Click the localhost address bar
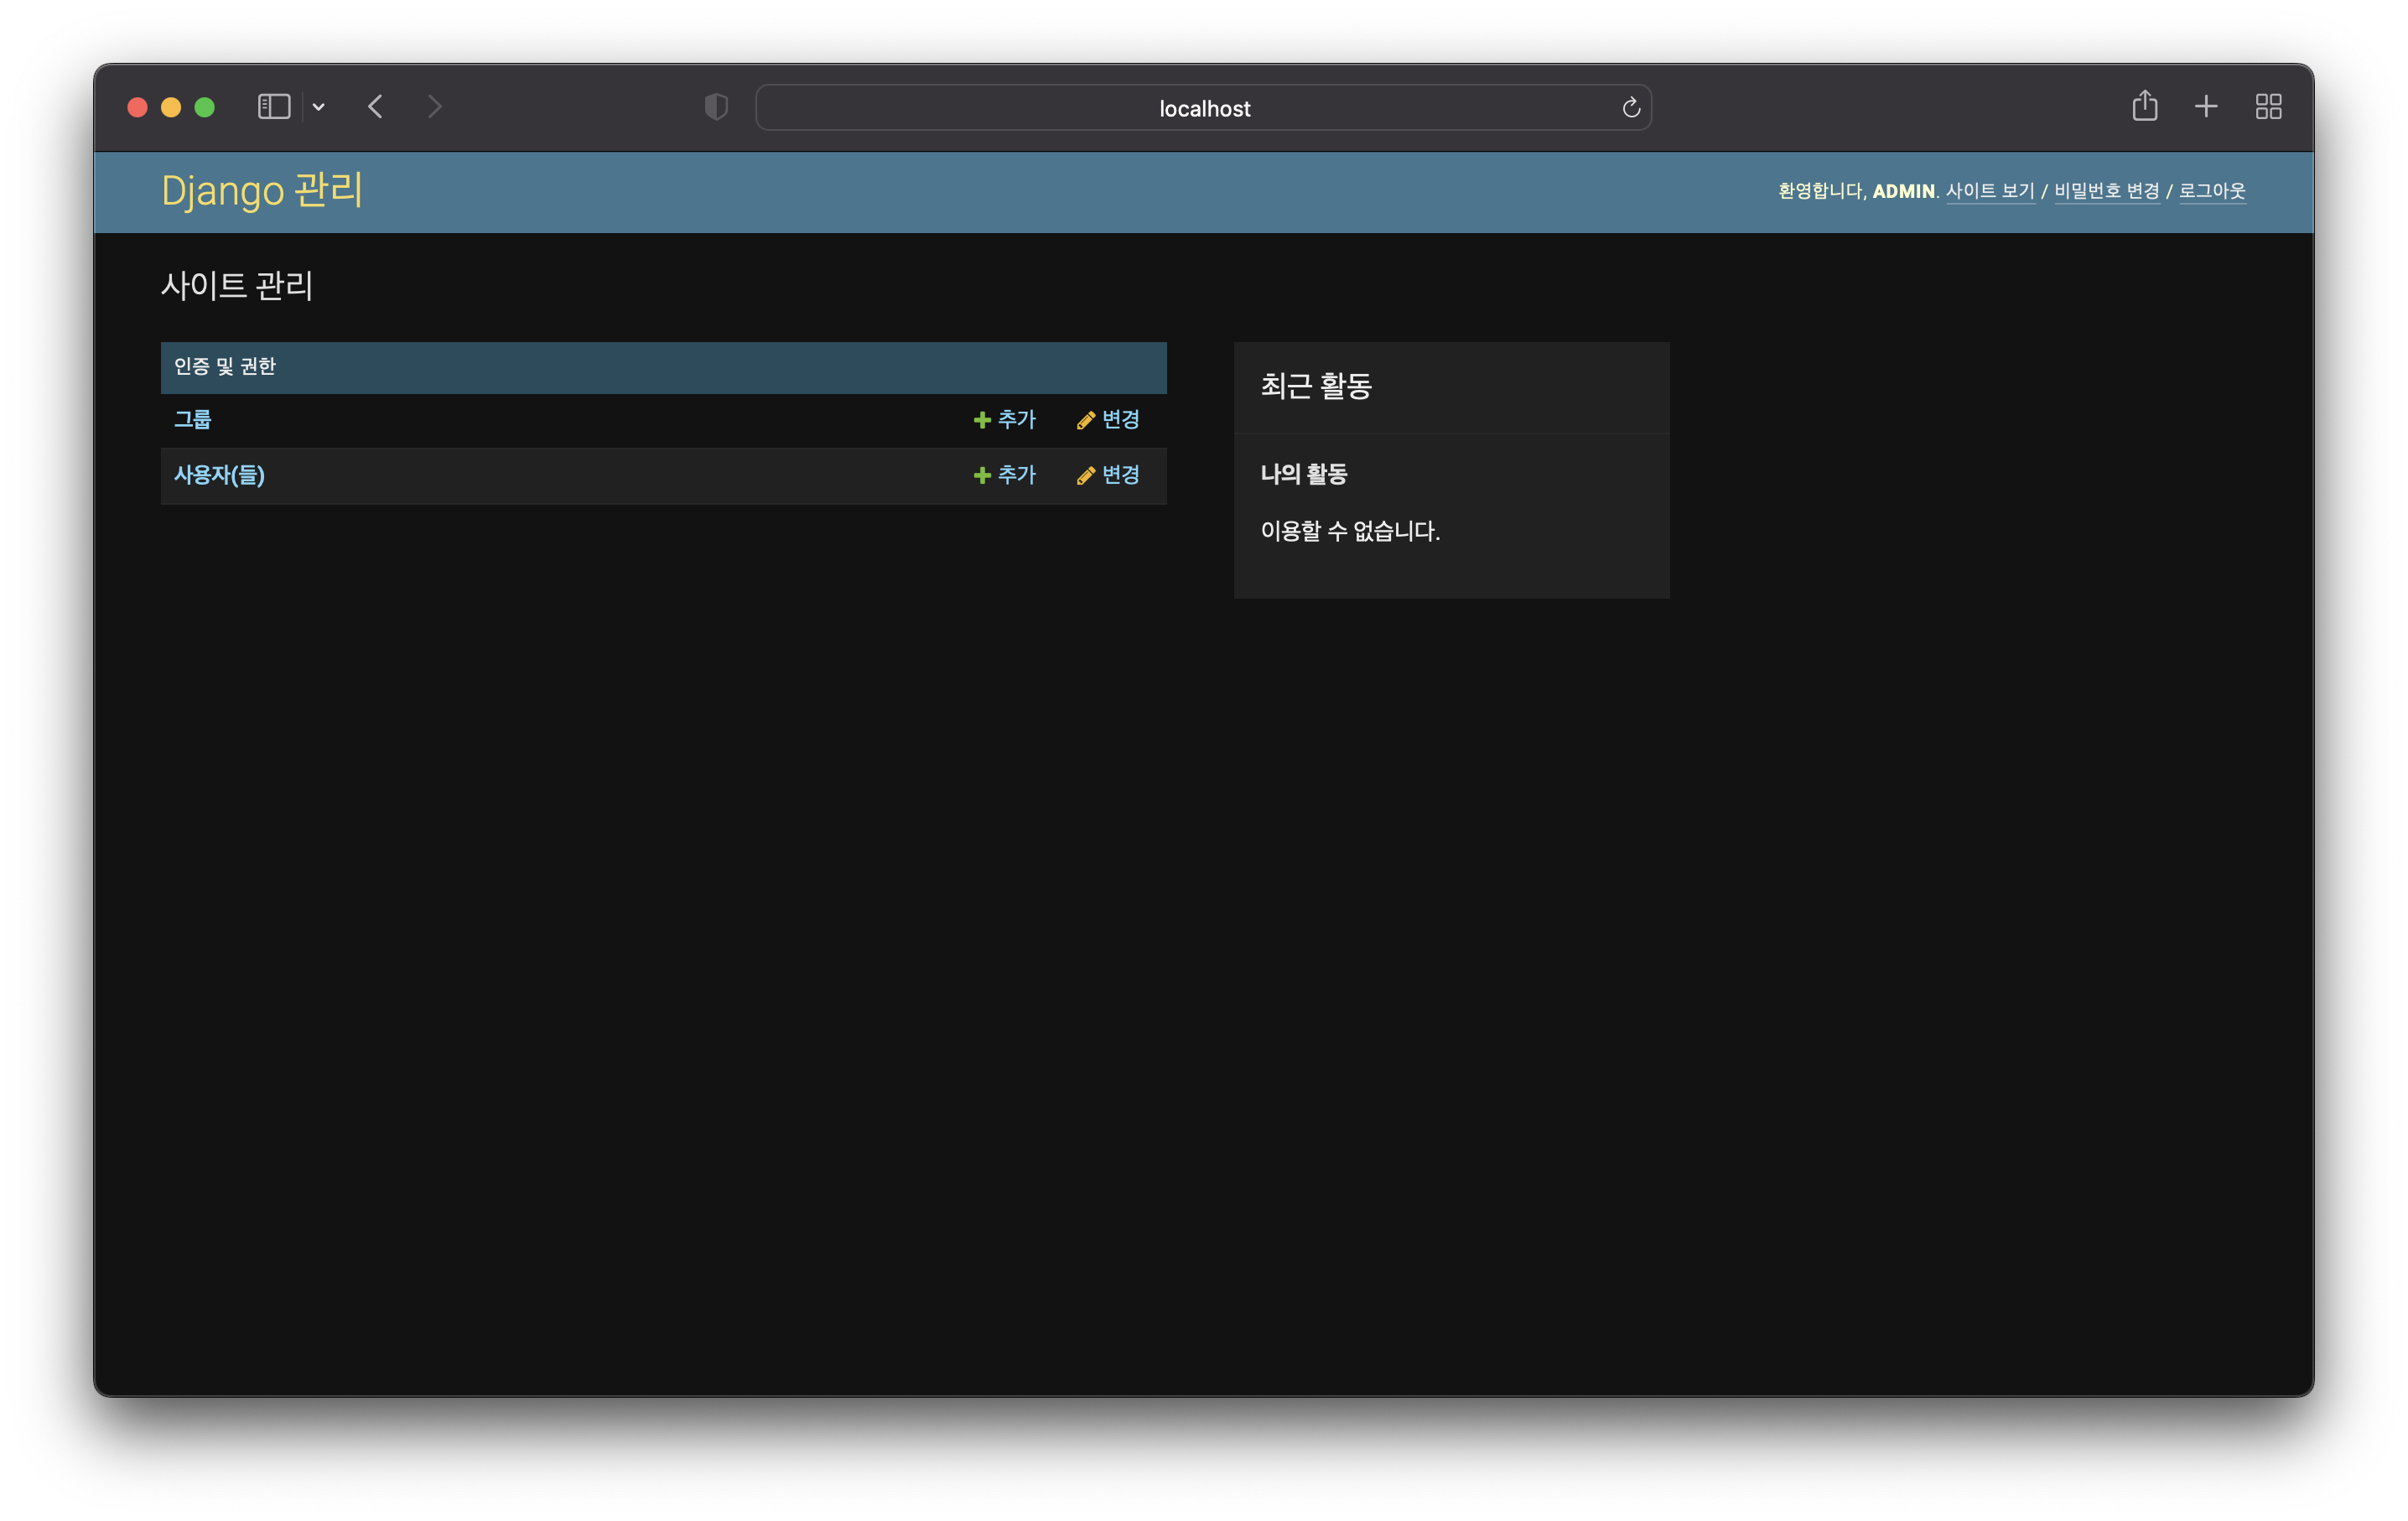 click(x=1203, y=108)
